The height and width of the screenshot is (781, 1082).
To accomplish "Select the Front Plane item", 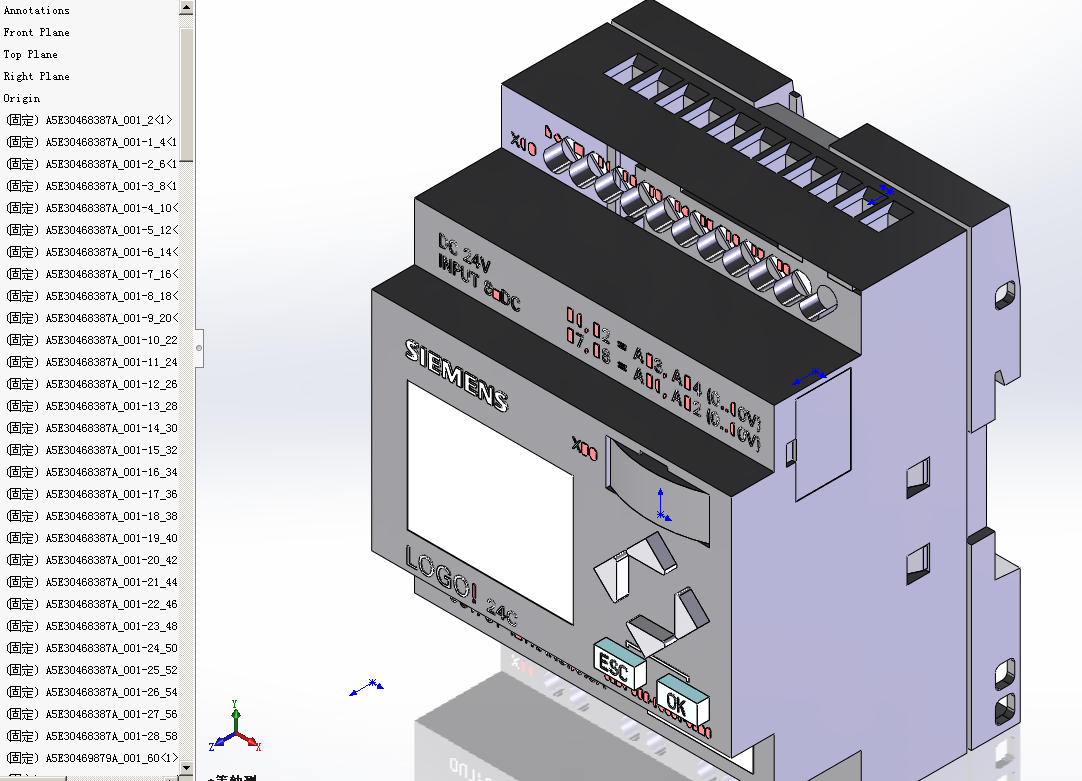I will coord(37,32).
